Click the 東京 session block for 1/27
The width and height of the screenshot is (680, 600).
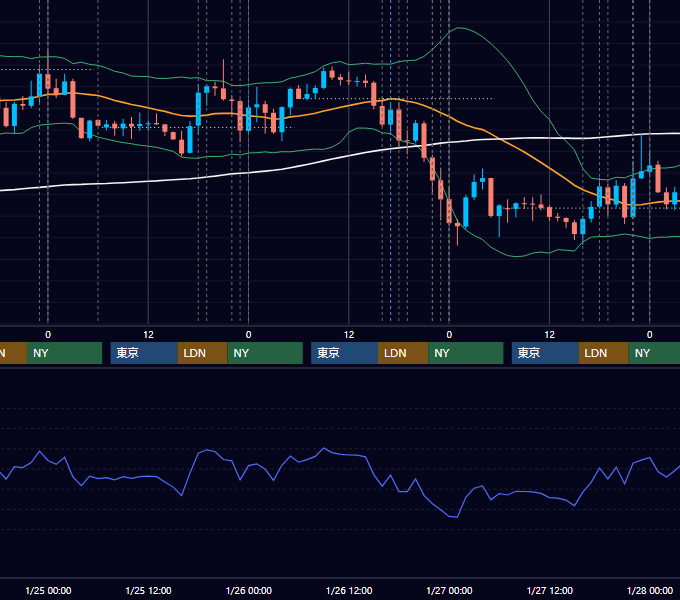545,353
